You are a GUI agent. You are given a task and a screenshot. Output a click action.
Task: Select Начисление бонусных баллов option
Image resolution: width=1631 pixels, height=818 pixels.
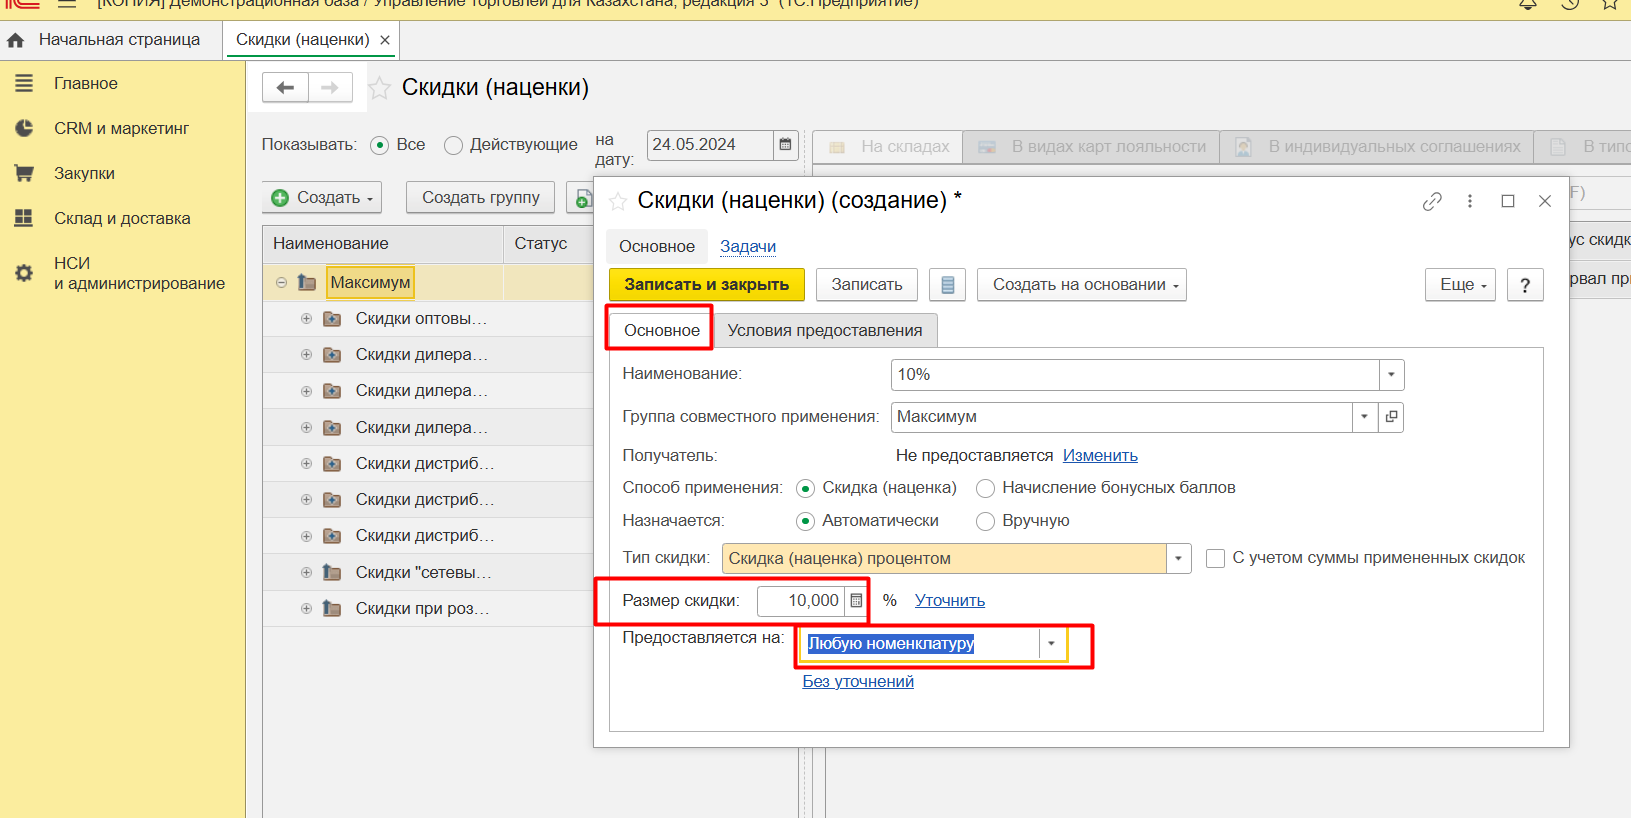[985, 488]
